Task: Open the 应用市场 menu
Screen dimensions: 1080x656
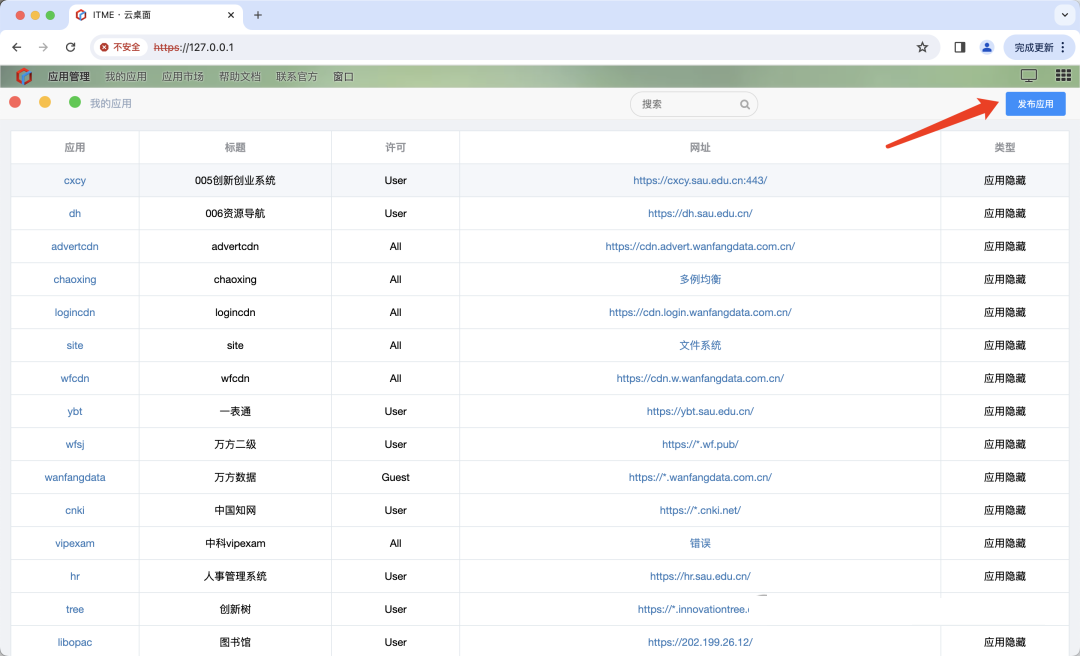Action: tap(182, 77)
